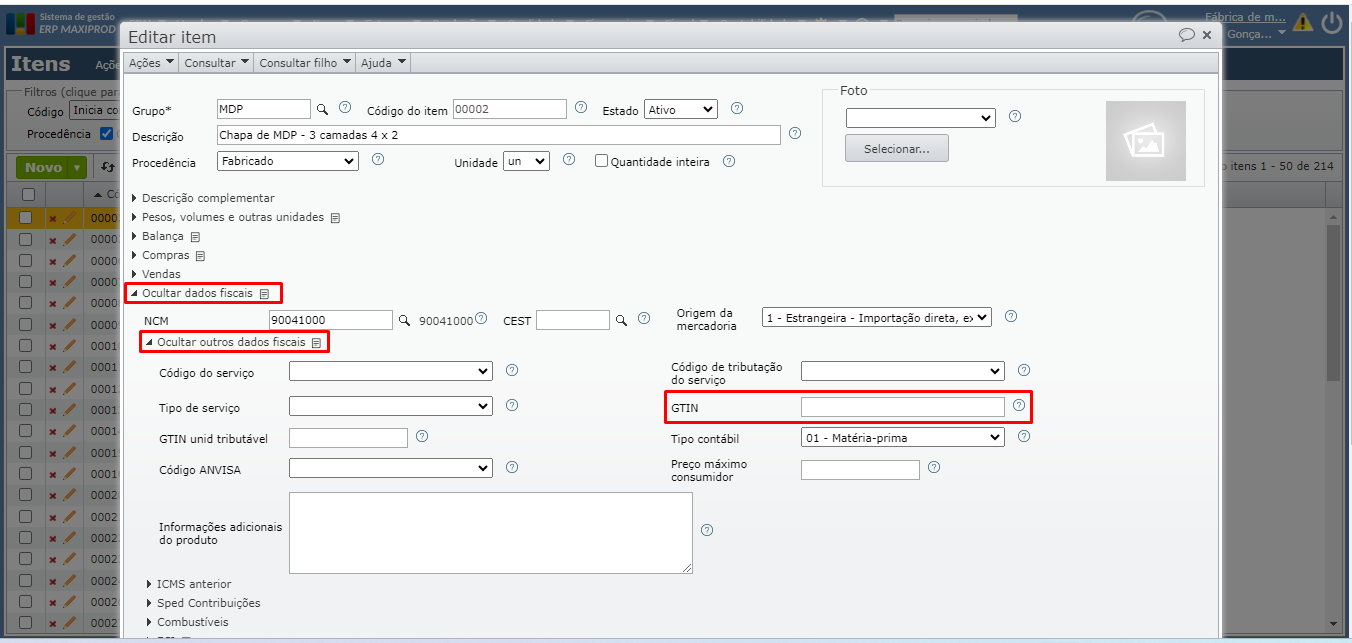
Task: Open the Código do serviço dropdown
Action: click(x=391, y=371)
